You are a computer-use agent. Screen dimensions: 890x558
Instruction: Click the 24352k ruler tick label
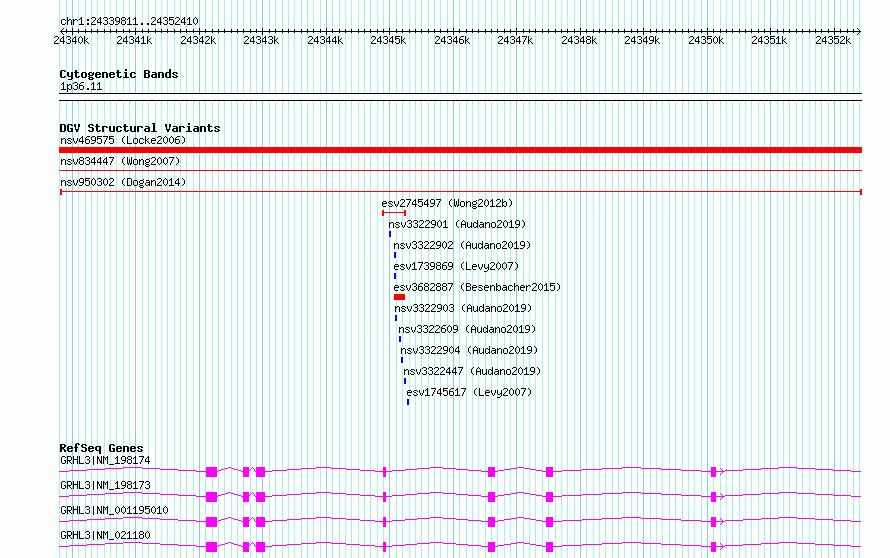833,40
